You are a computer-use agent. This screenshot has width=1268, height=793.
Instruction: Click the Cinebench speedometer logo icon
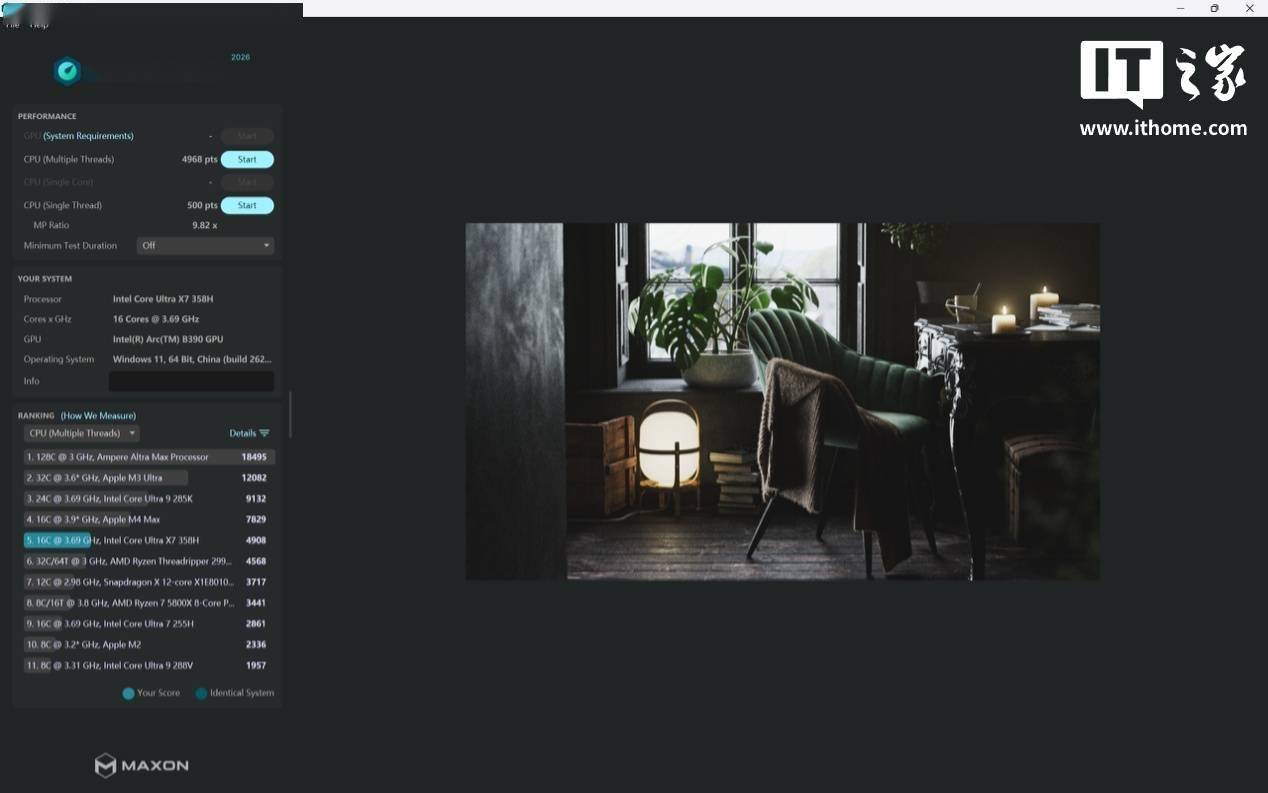coord(67,72)
